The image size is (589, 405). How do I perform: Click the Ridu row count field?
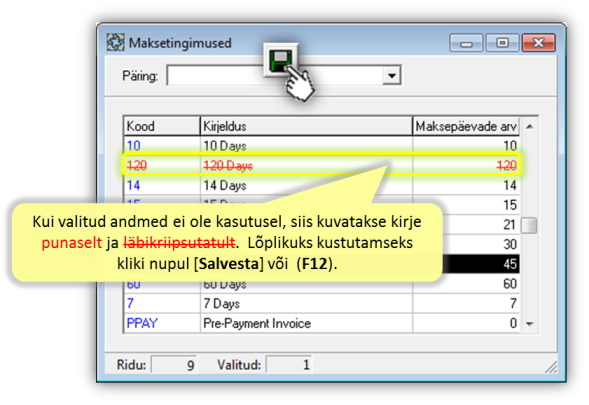[174, 365]
